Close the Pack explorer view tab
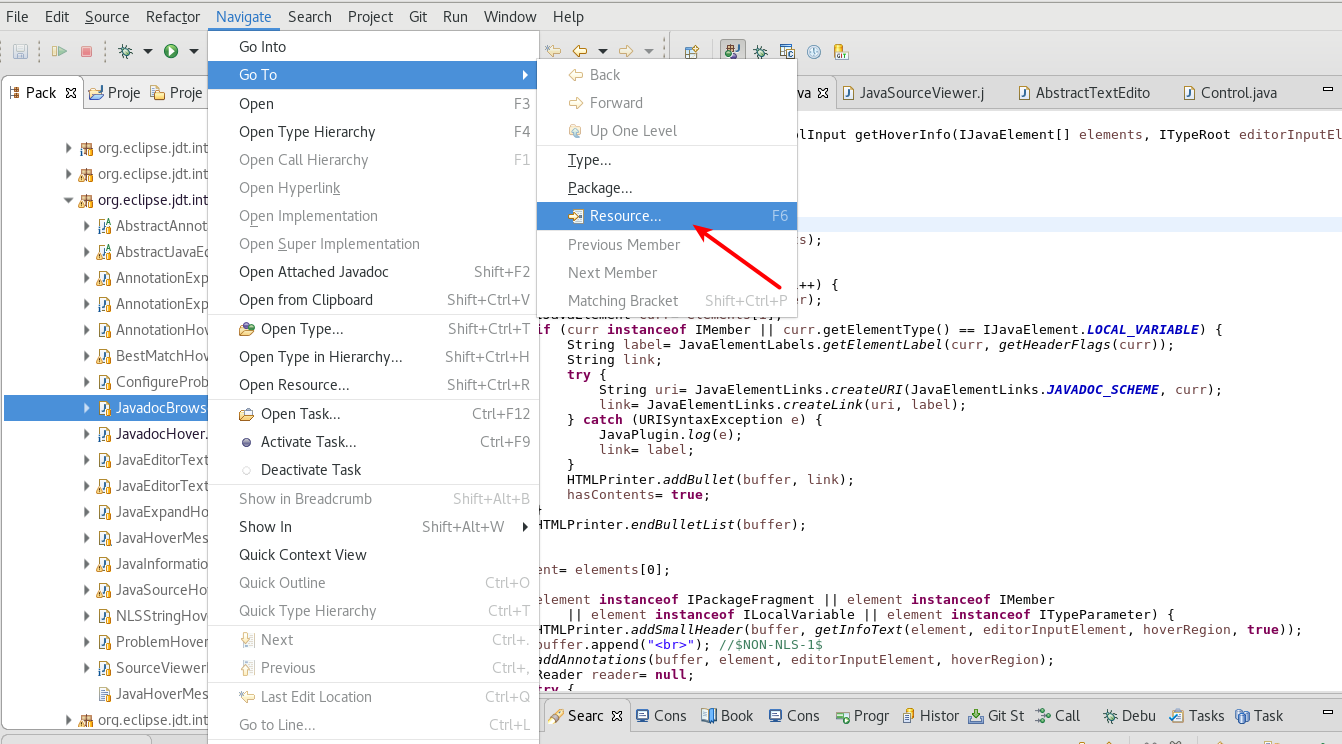 click(x=71, y=93)
